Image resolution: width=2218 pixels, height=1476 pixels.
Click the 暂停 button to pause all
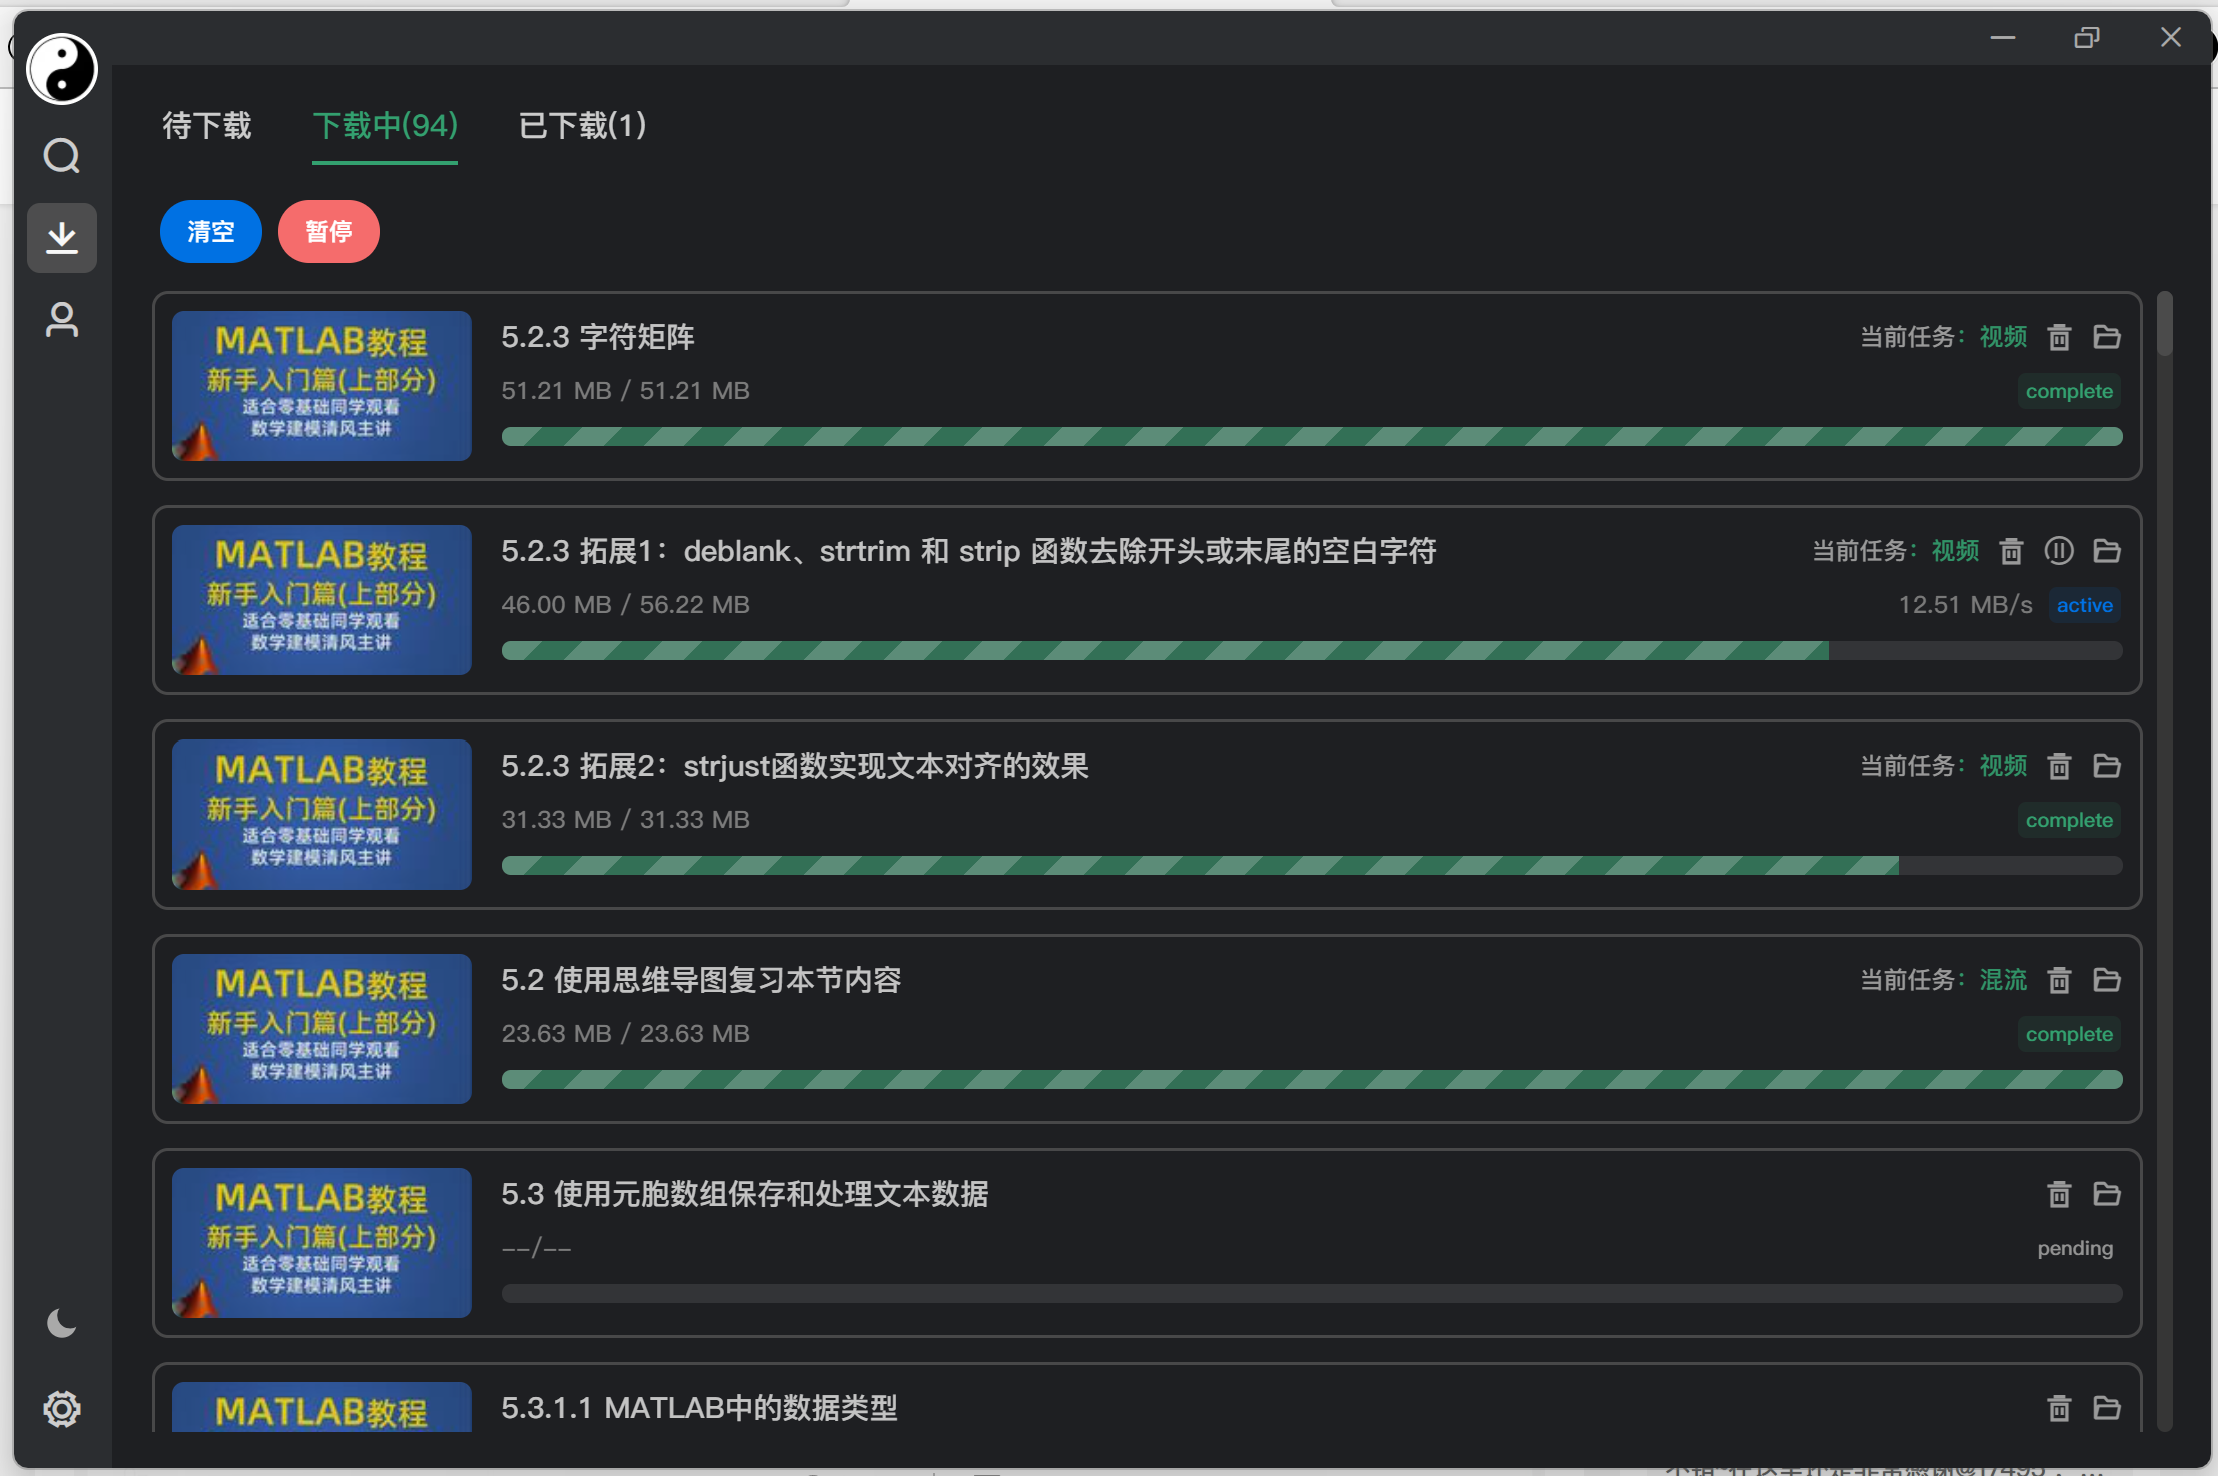tap(328, 231)
